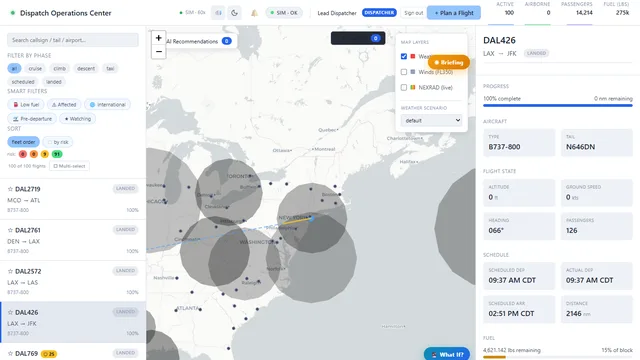
Task: Select DAL2572 LAX to LAS flight card
Action: click(73, 282)
